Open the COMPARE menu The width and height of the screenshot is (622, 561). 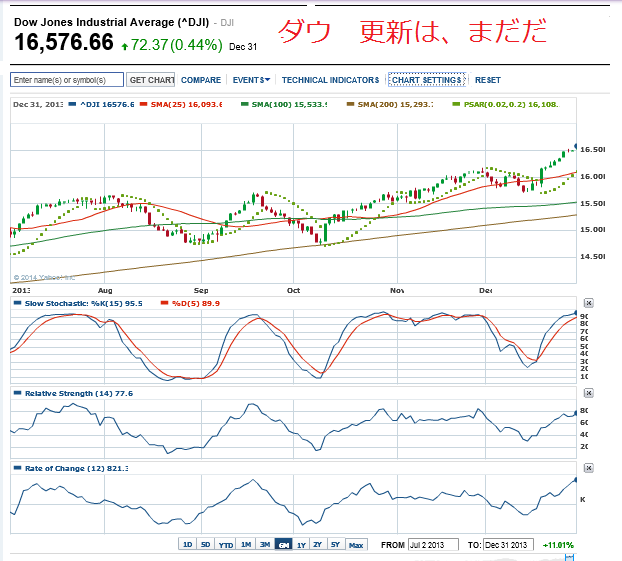tap(201, 80)
